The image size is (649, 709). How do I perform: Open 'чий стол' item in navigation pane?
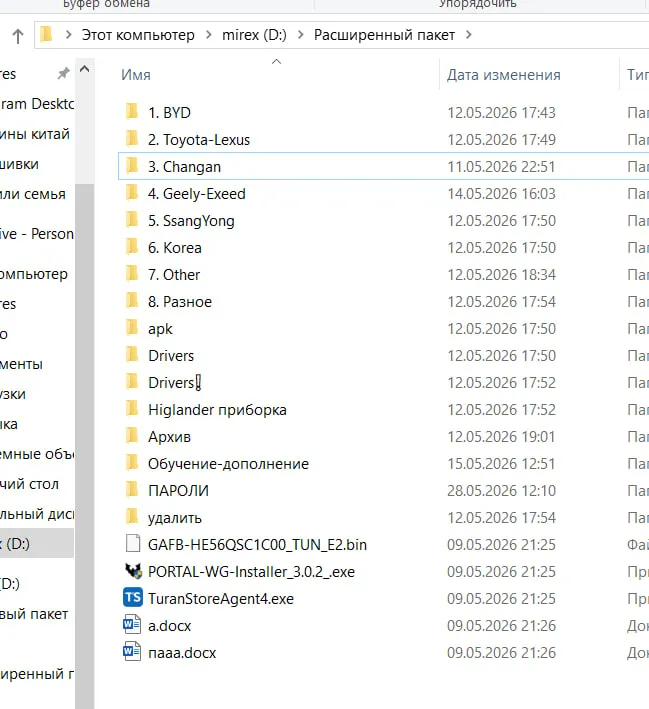coord(29,484)
